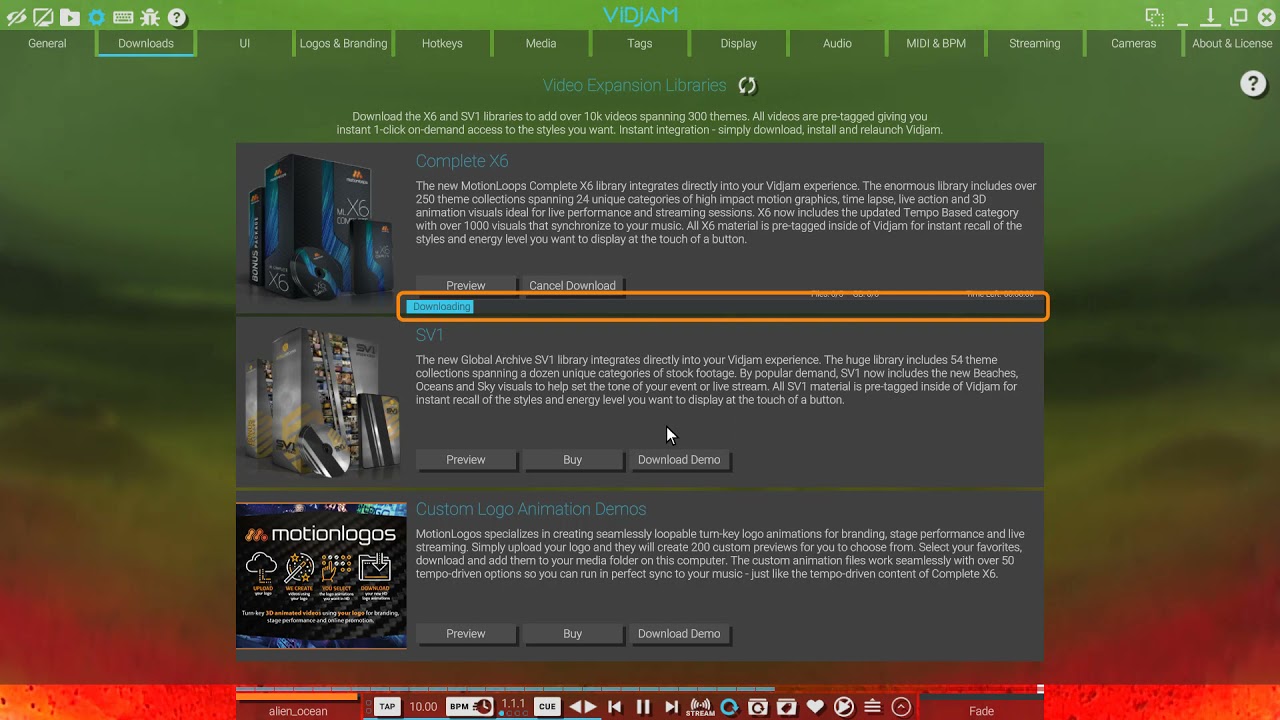
Task: Open the Tags tab
Action: [x=640, y=43]
